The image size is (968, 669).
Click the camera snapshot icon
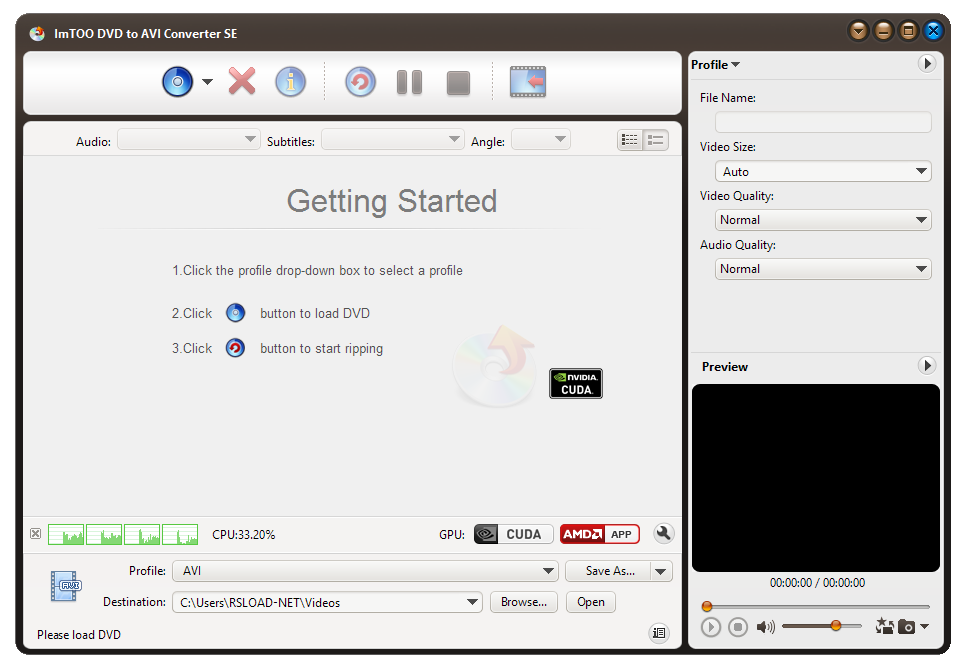(x=906, y=627)
